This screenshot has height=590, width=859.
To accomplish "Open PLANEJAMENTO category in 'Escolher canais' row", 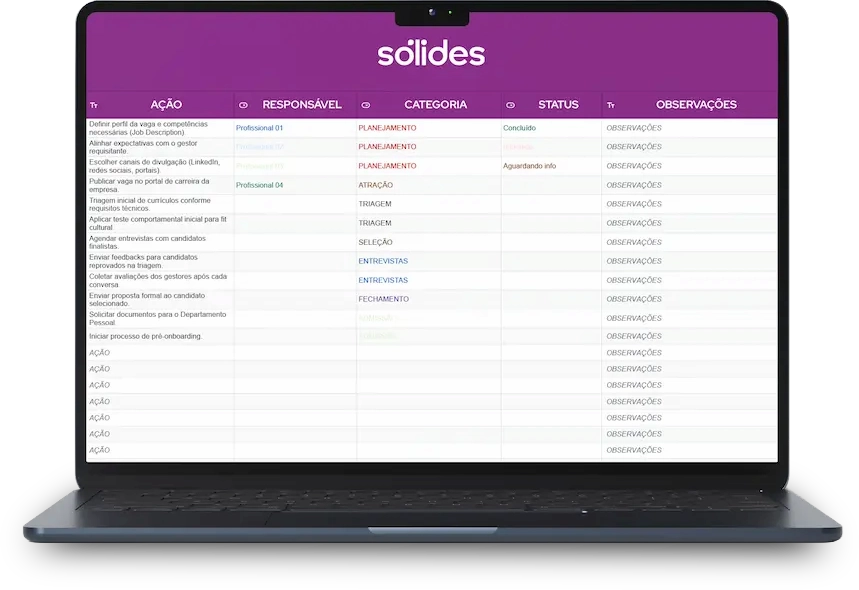I will click(429, 166).
